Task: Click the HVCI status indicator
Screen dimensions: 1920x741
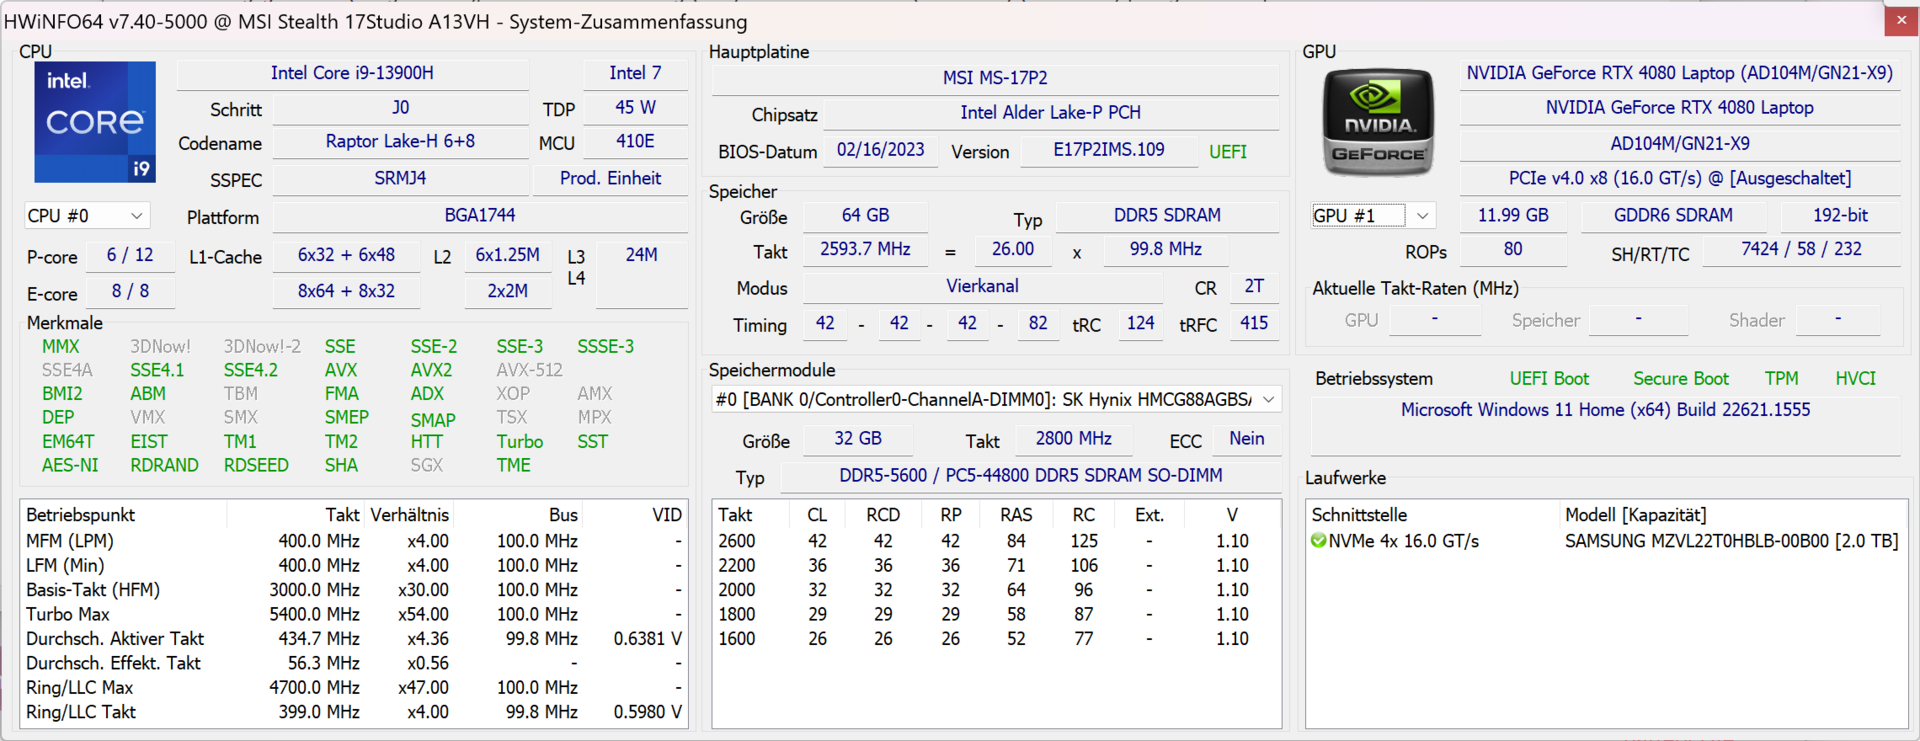Action: [1855, 379]
